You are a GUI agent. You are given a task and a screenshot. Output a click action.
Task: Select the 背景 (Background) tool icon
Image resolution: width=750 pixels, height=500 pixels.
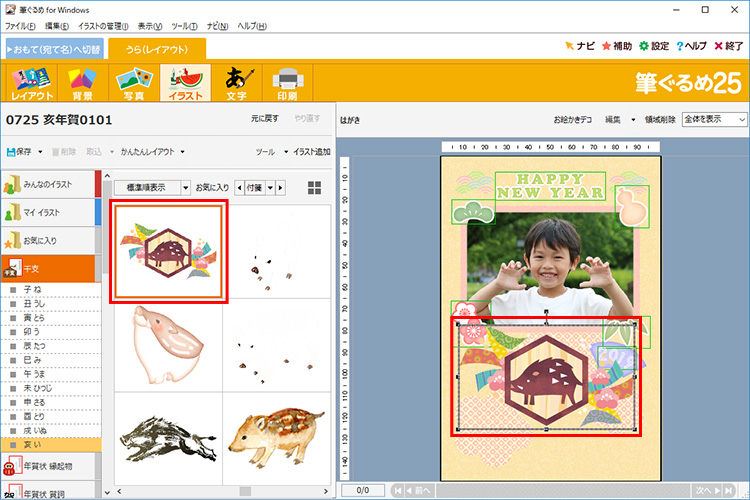pos(83,84)
